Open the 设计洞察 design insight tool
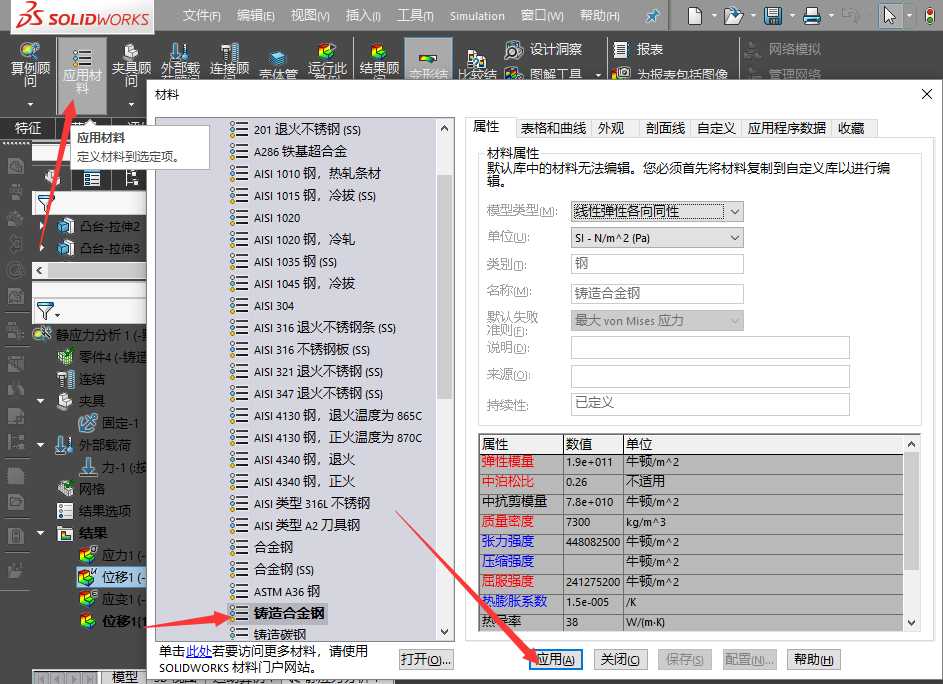 tap(543, 49)
